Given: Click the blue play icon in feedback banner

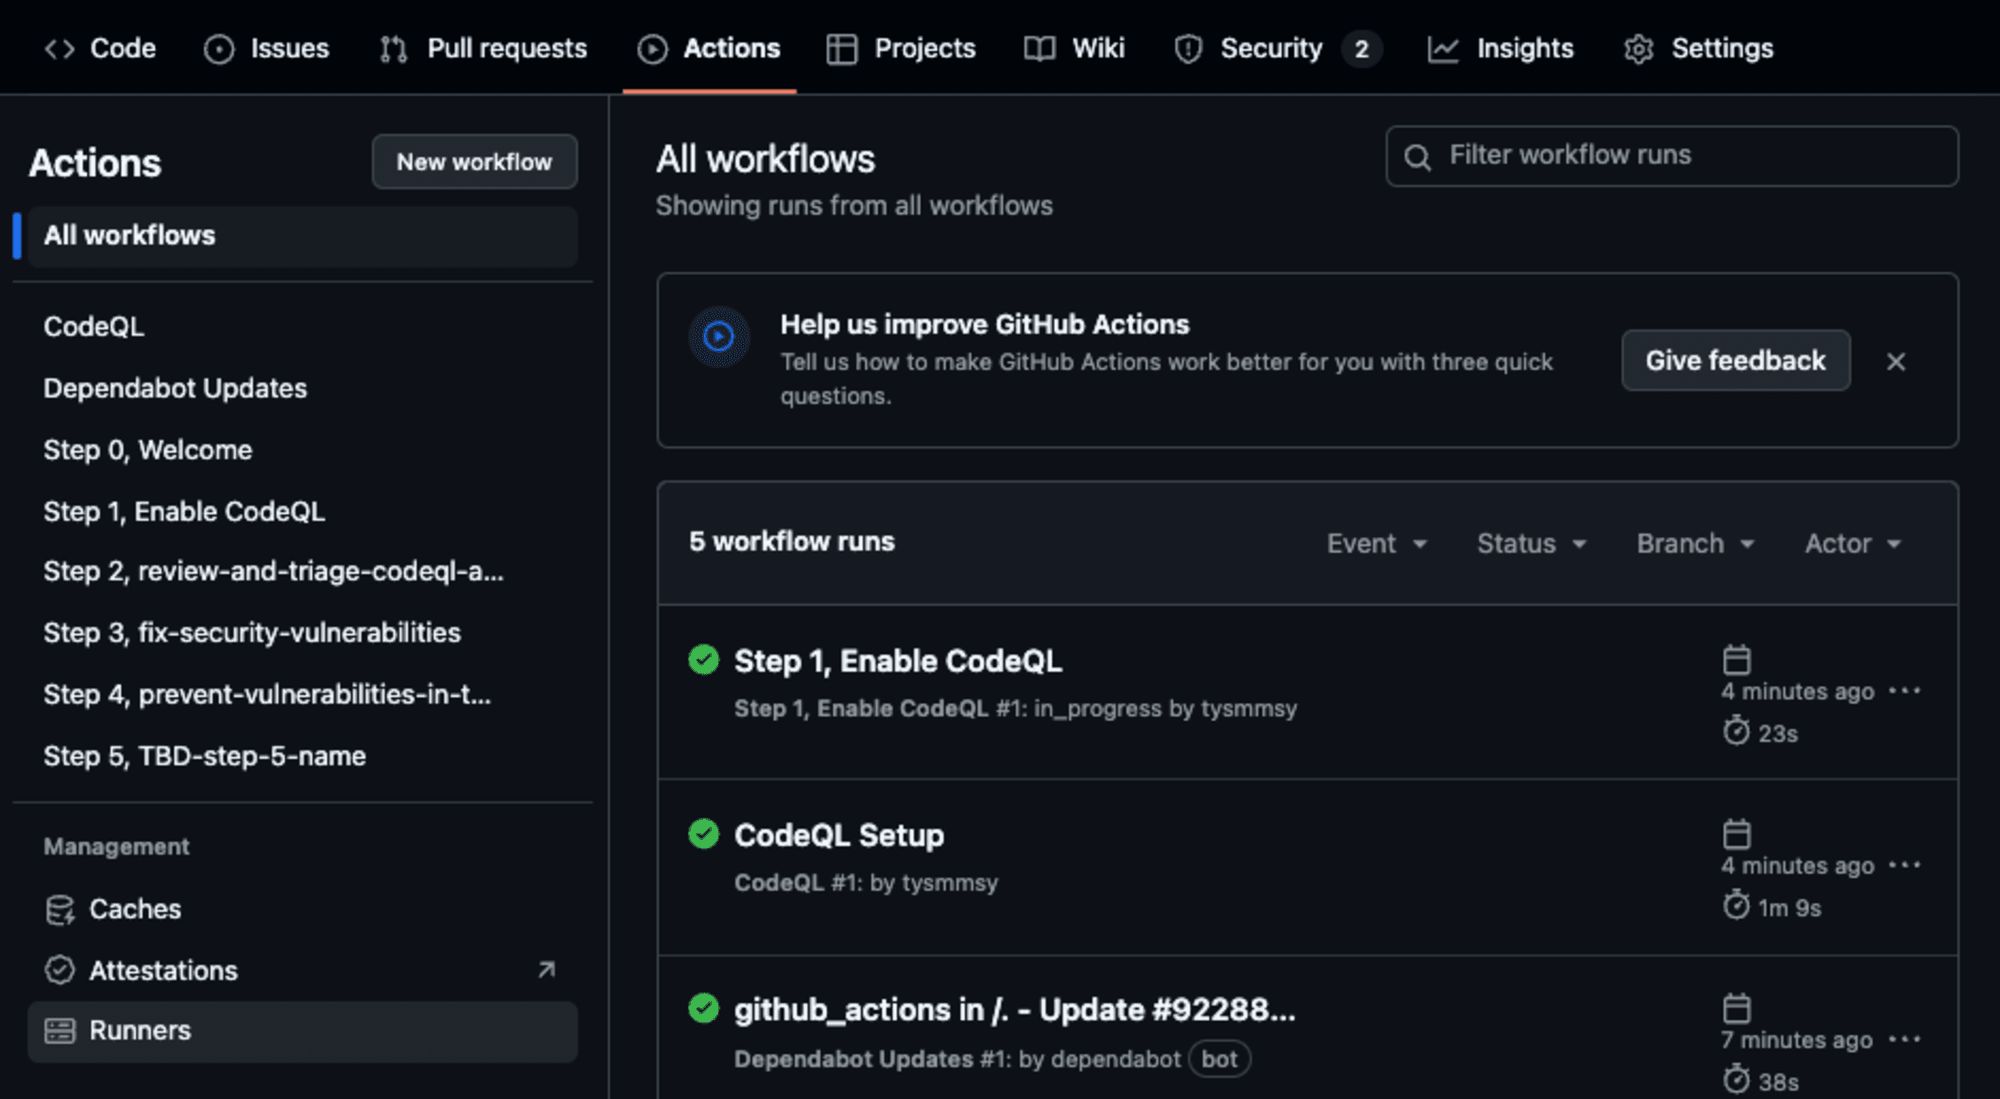Looking at the screenshot, I should point(718,337).
